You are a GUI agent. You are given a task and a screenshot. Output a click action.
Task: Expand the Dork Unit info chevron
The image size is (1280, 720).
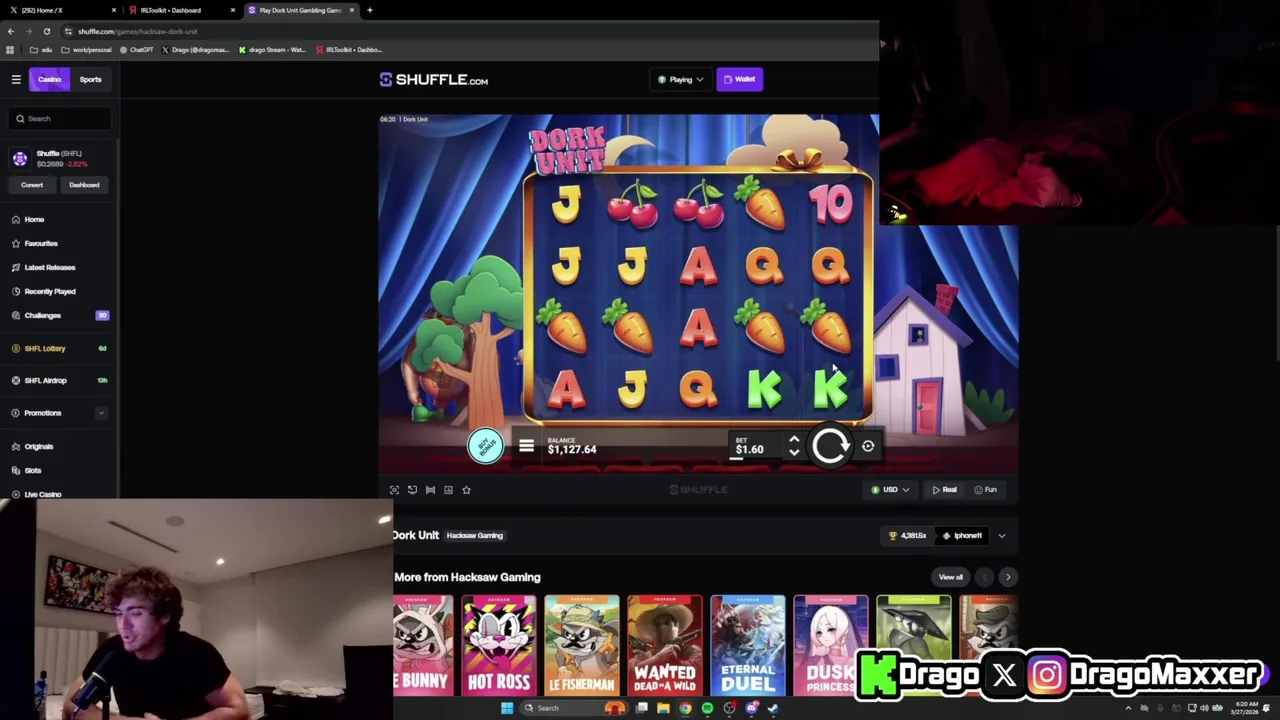(x=1001, y=536)
